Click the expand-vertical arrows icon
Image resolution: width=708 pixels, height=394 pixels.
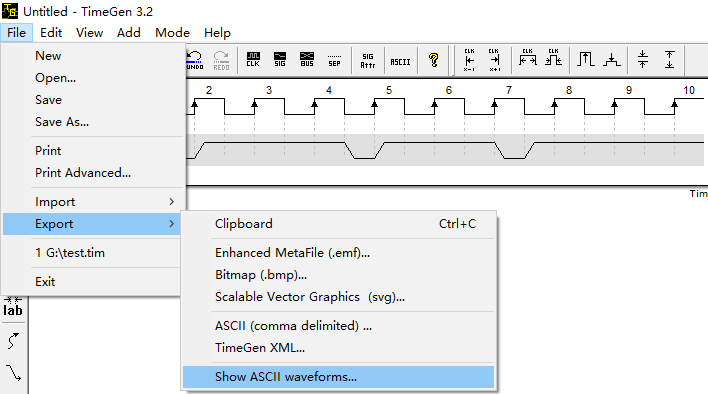tap(670, 59)
